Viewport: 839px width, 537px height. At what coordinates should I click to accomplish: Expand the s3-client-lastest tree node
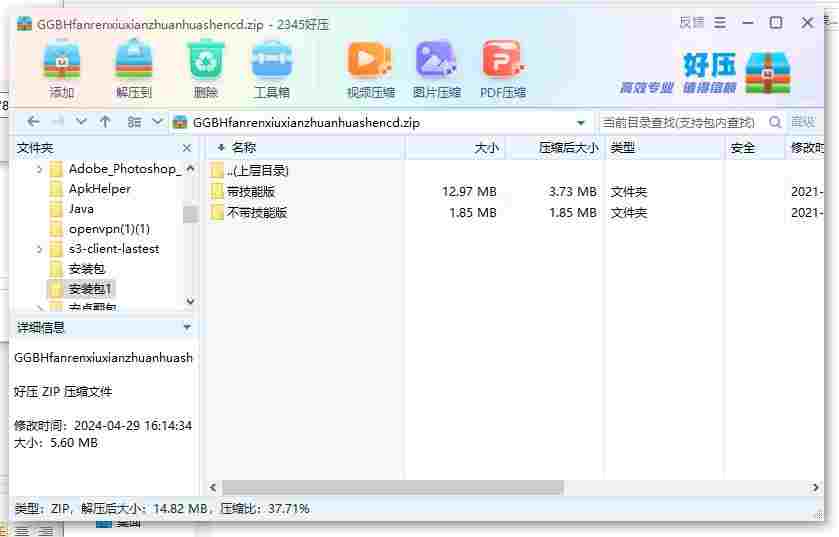pos(39,249)
